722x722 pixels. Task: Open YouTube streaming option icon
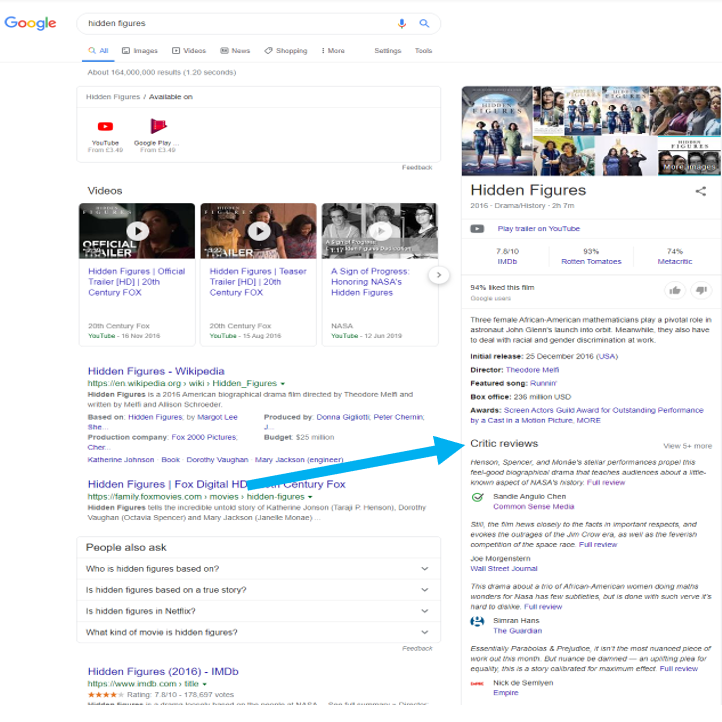(x=105, y=126)
